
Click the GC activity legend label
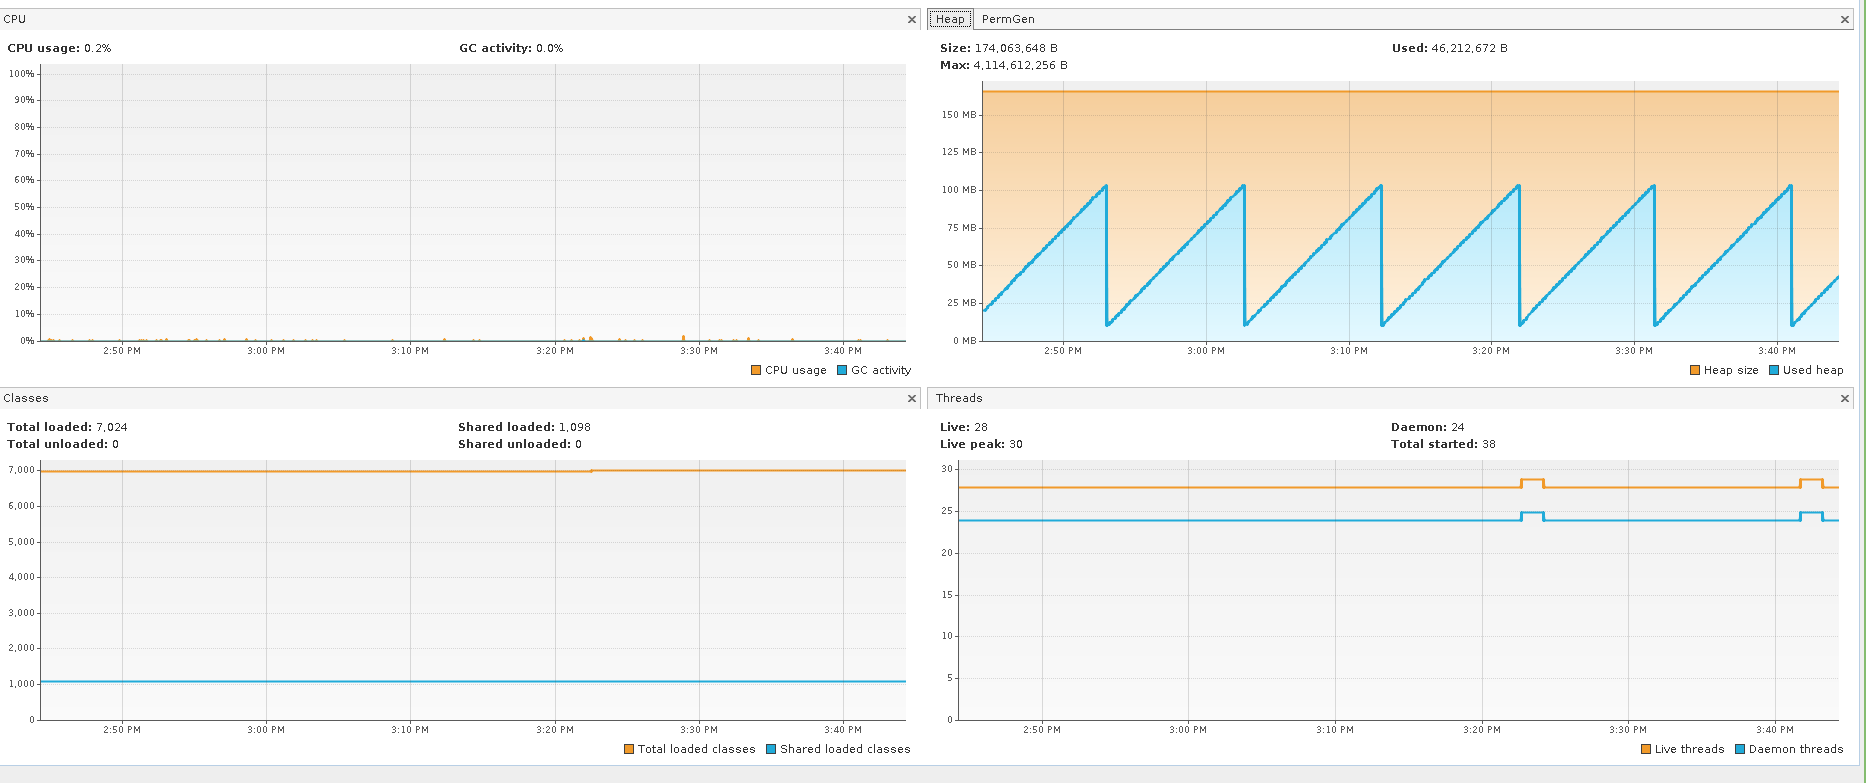pyautogui.click(x=881, y=370)
